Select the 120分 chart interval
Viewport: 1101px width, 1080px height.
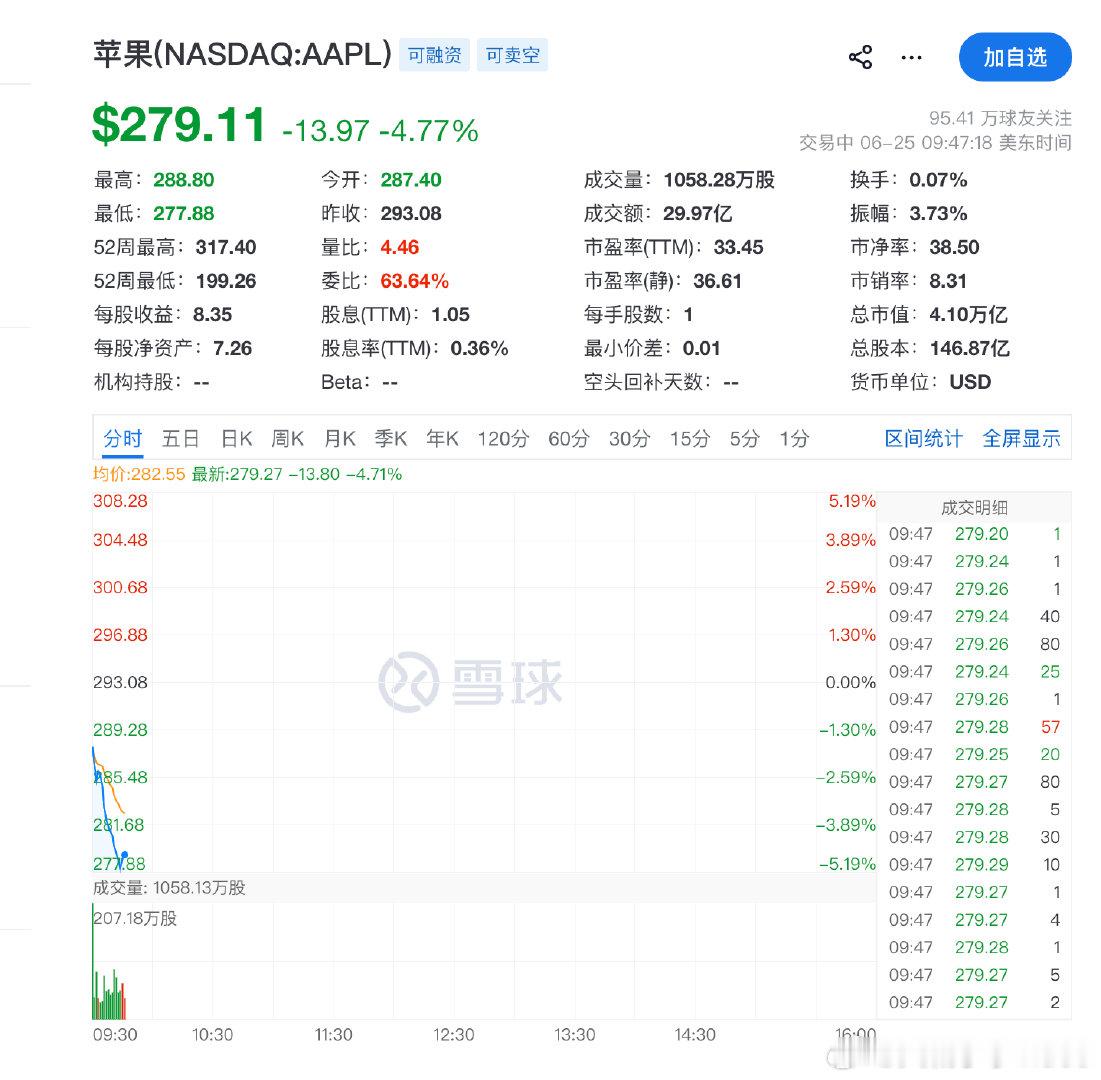point(503,438)
